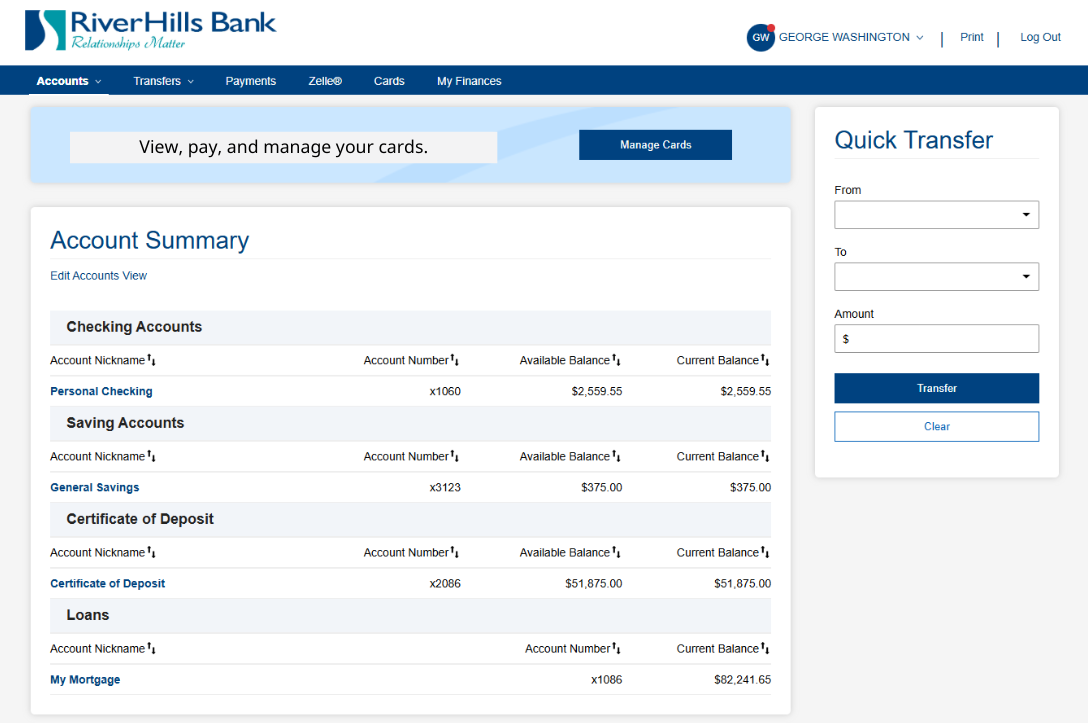This screenshot has height=723, width=1088.
Task: Click the $82,241.65 mortgage balance
Action: [742, 680]
